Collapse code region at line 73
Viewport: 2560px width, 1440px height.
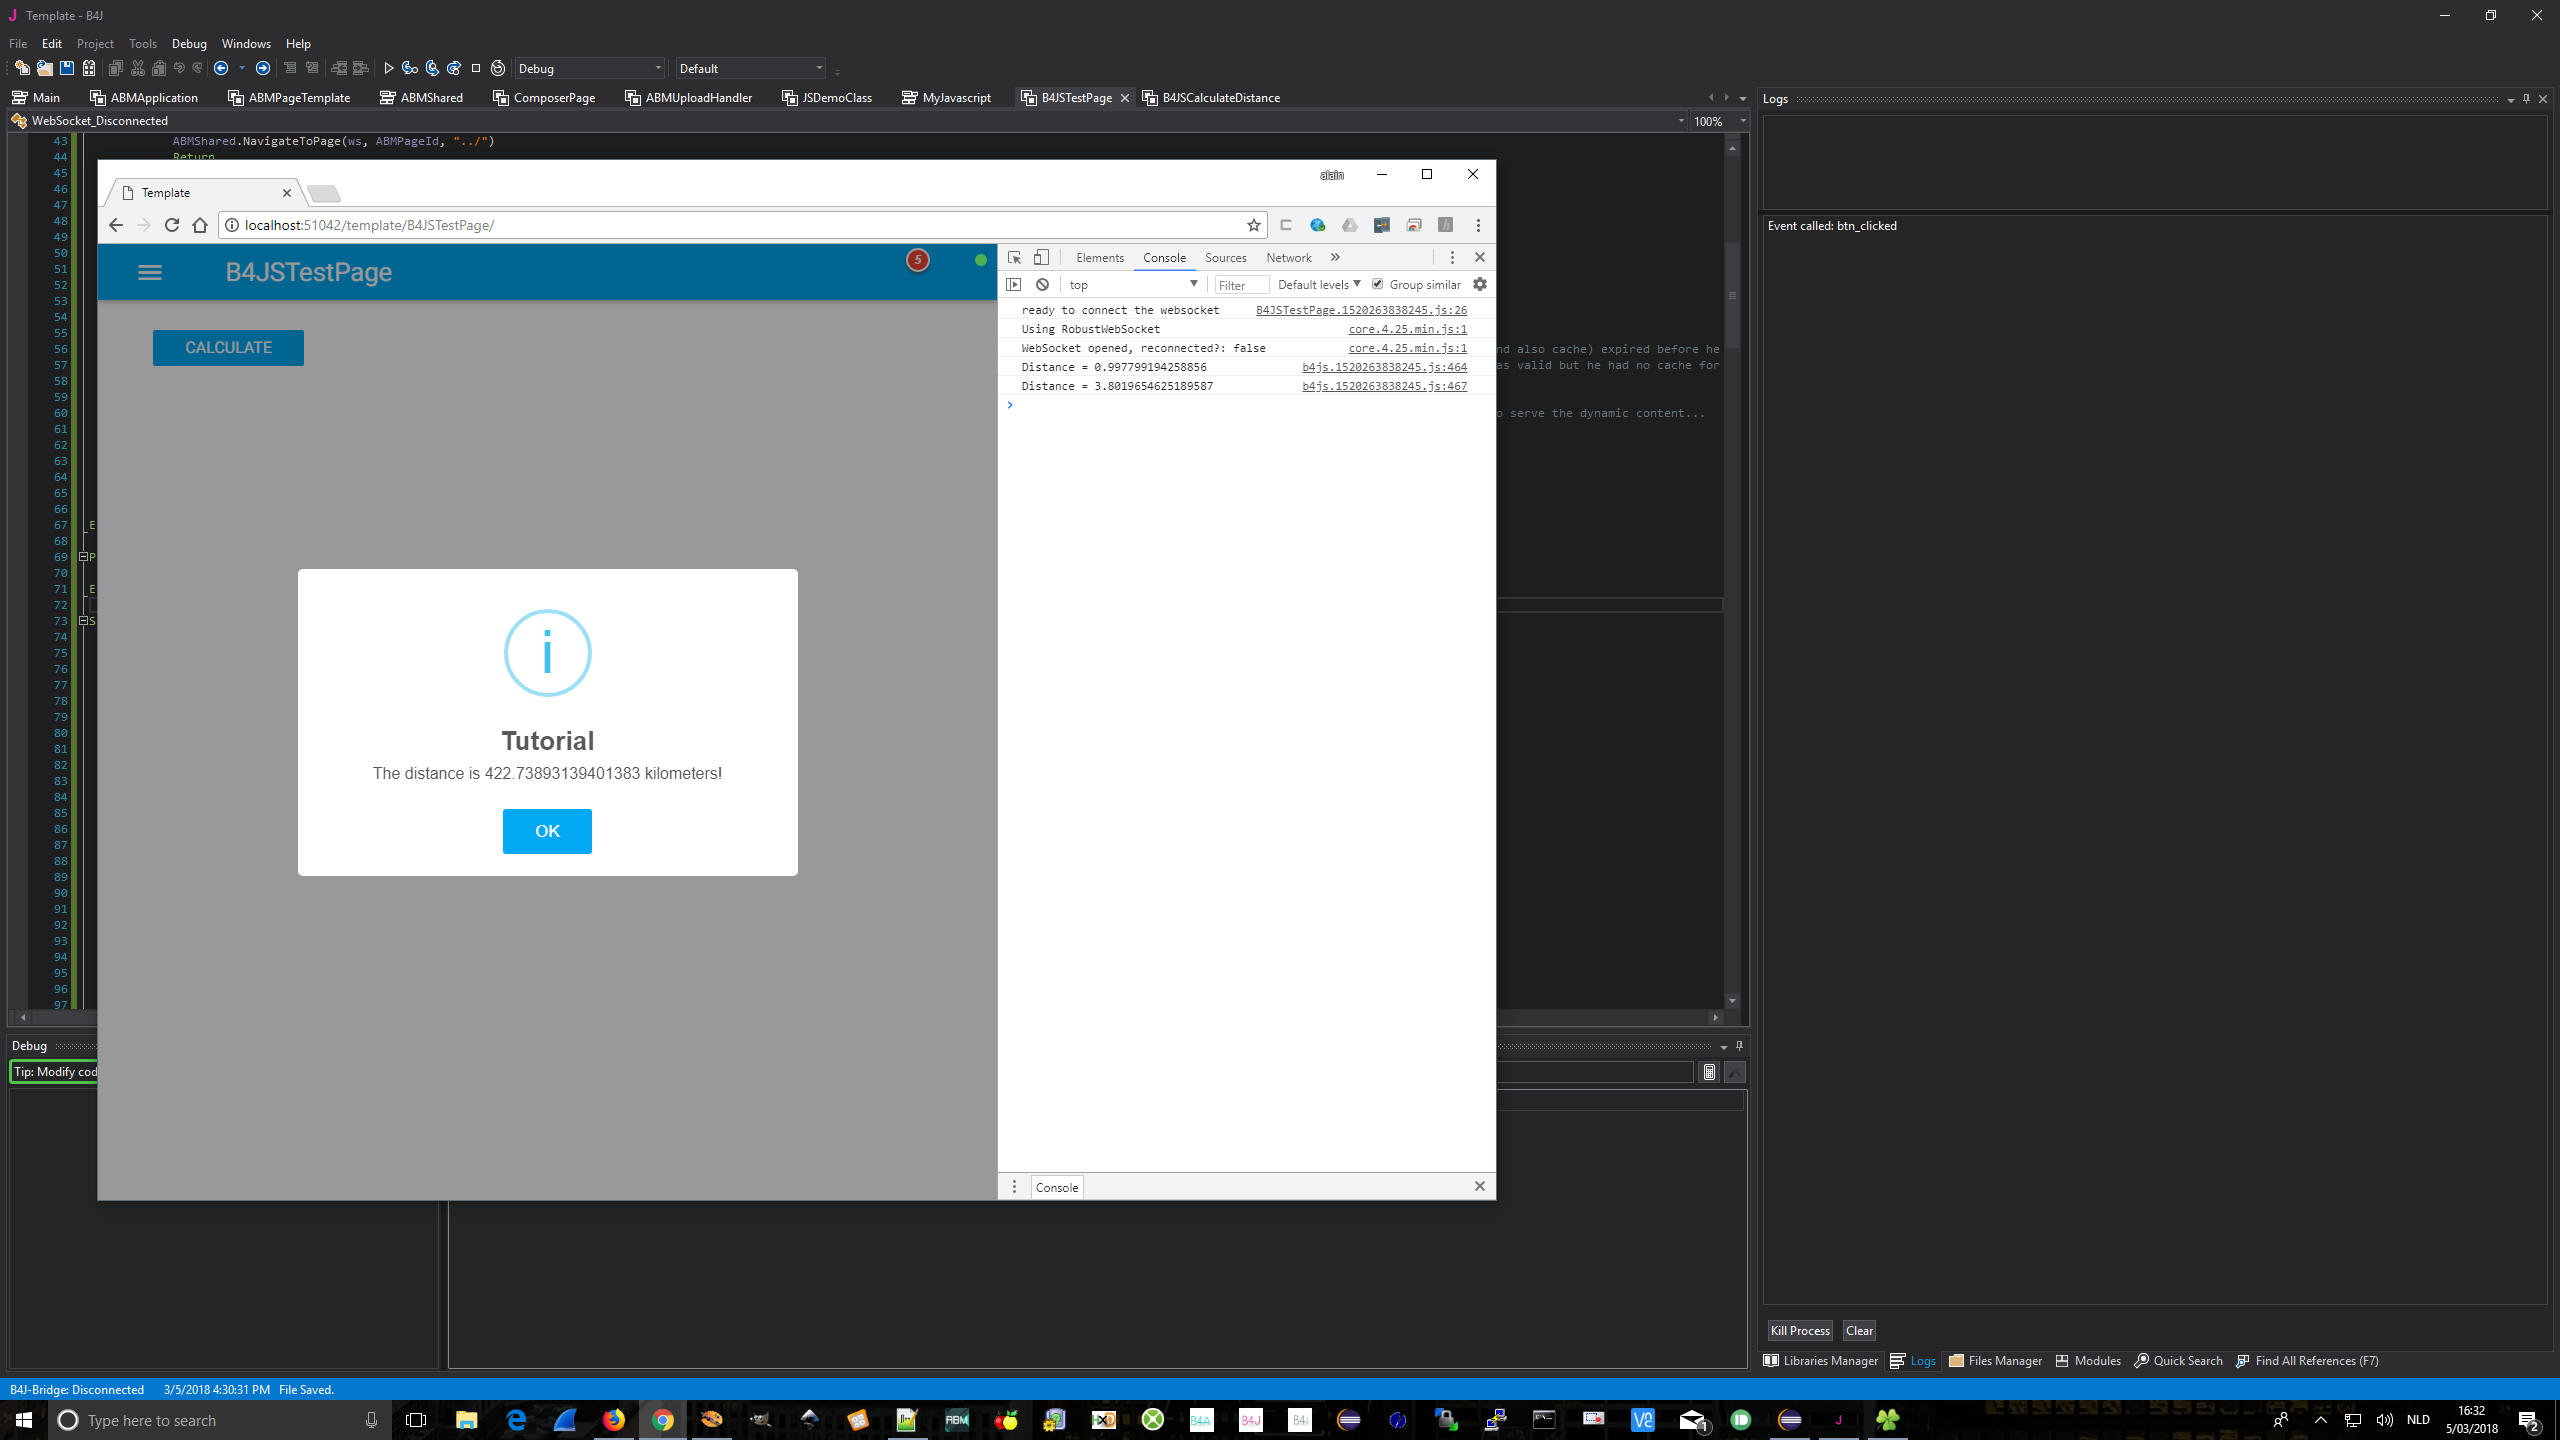click(x=84, y=621)
